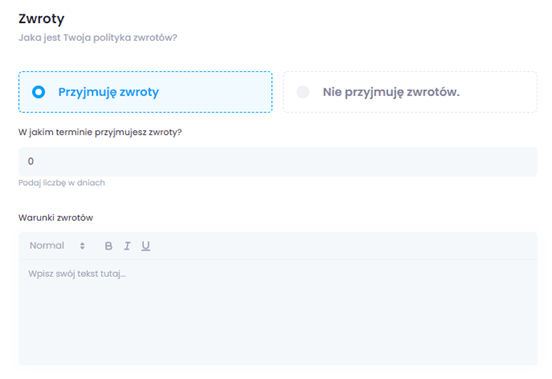Click the up-down arrows beside Normal
Image resolution: width=552 pixels, height=379 pixels.
click(x=82, y=246)
